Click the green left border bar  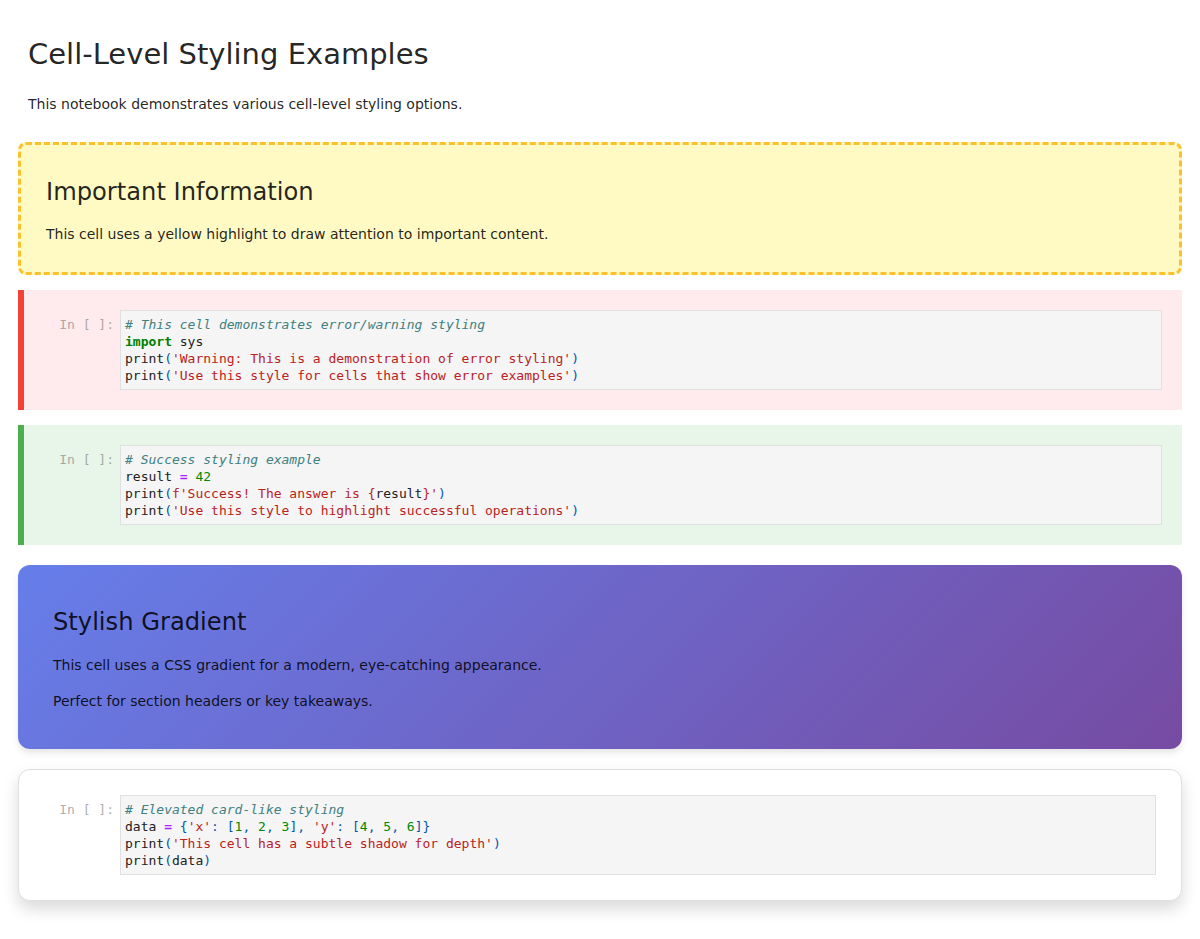(x=21, y=485)
